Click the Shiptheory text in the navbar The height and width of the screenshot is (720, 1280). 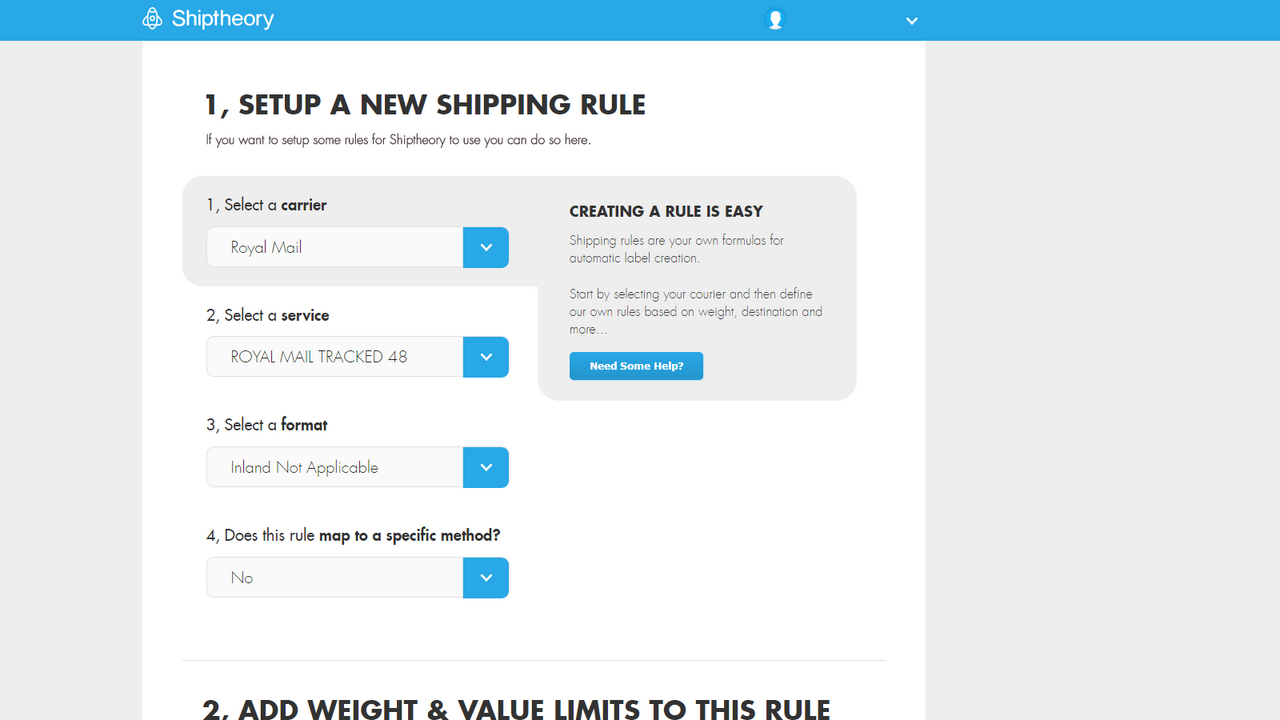coord(222,18)
